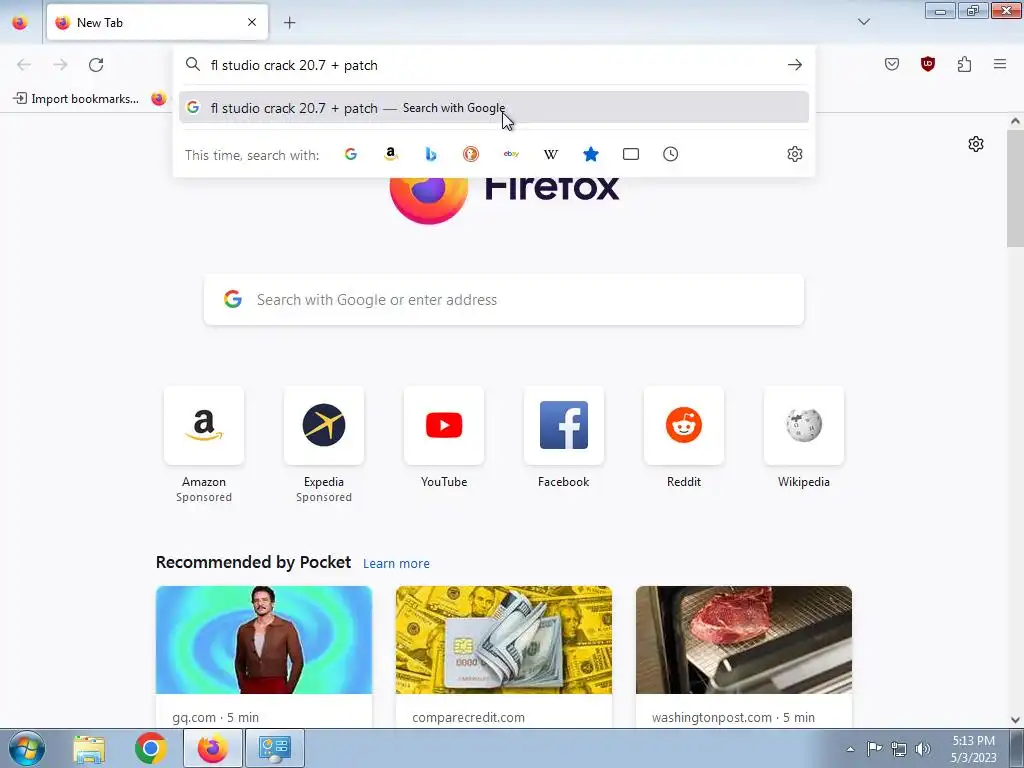Click the vertical scrollbar thumb

[x=1015, y=187]
